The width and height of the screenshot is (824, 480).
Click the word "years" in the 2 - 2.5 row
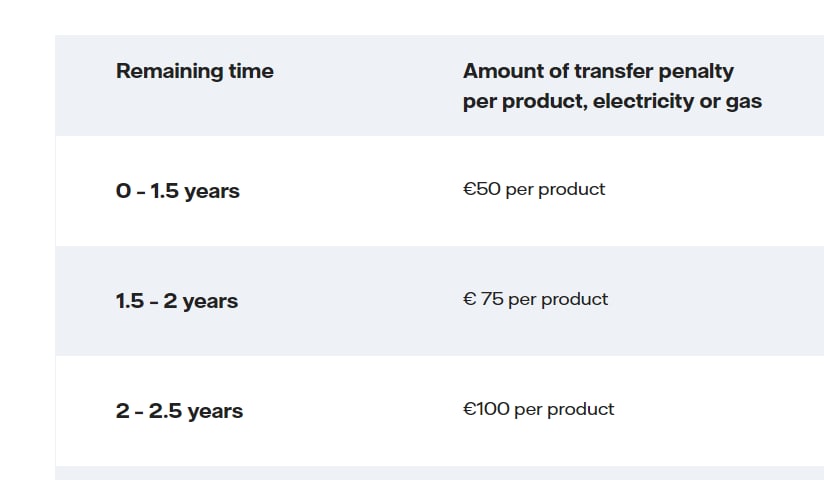point(215,412)
